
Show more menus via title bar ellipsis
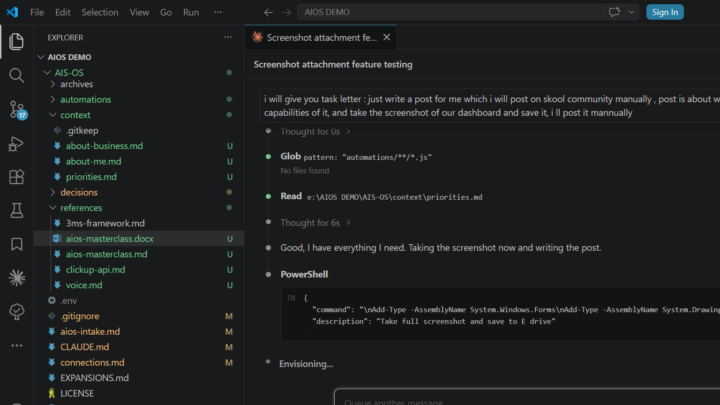pos(218,12)
